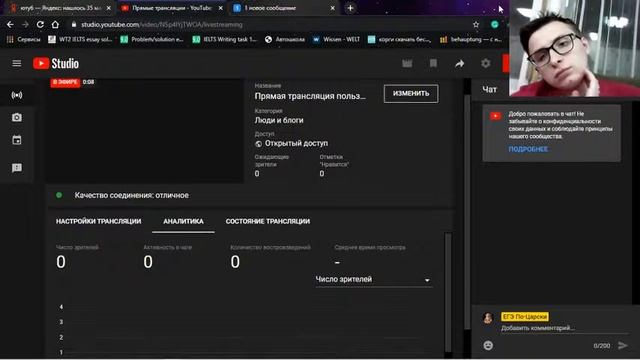
Task: Open the корги скачать bookmark
Action: [x=400, y=39]
